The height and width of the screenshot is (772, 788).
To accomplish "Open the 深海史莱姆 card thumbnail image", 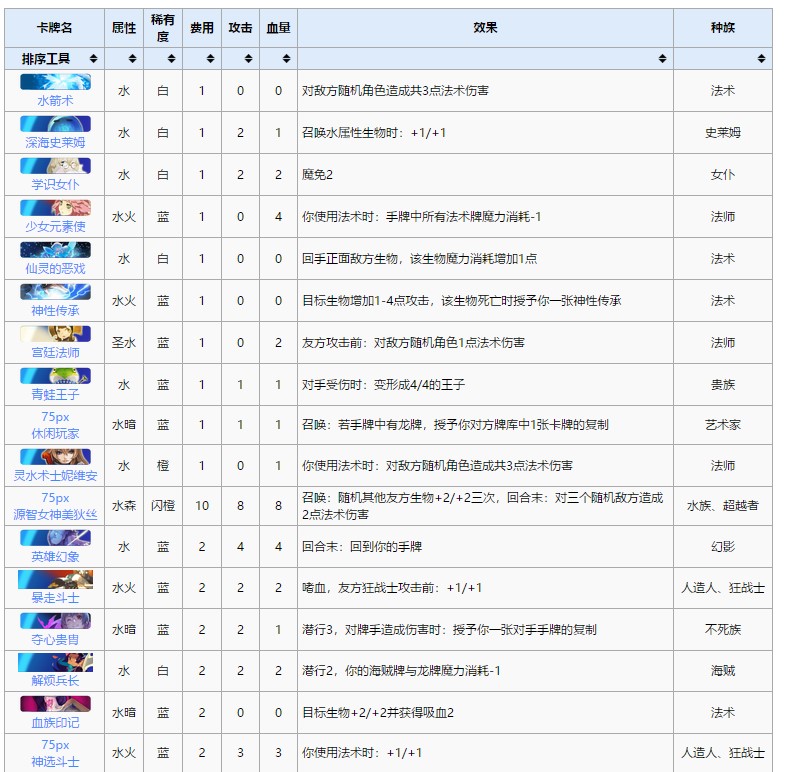I will tap(55, 124).
